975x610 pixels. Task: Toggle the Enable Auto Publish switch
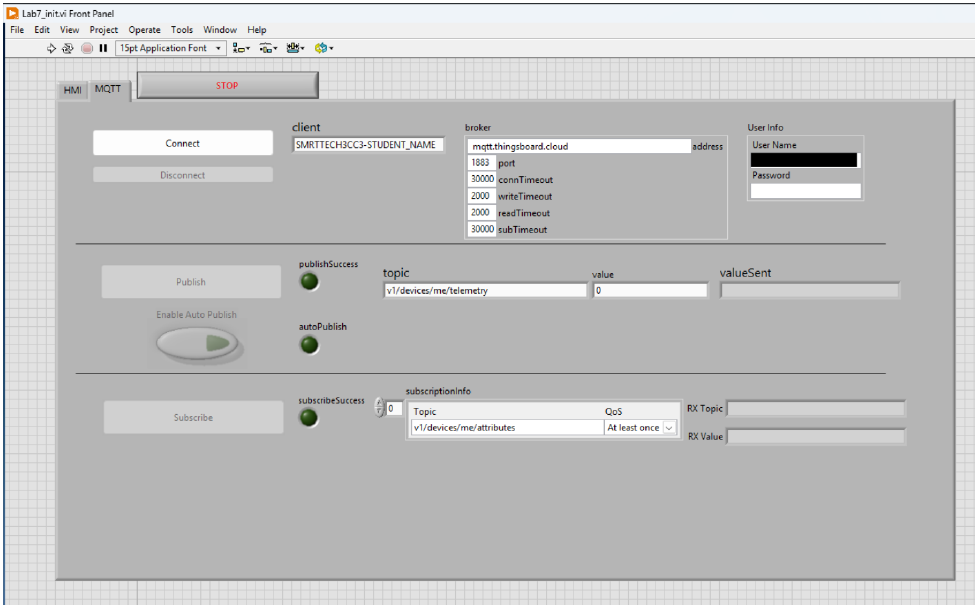197,343
